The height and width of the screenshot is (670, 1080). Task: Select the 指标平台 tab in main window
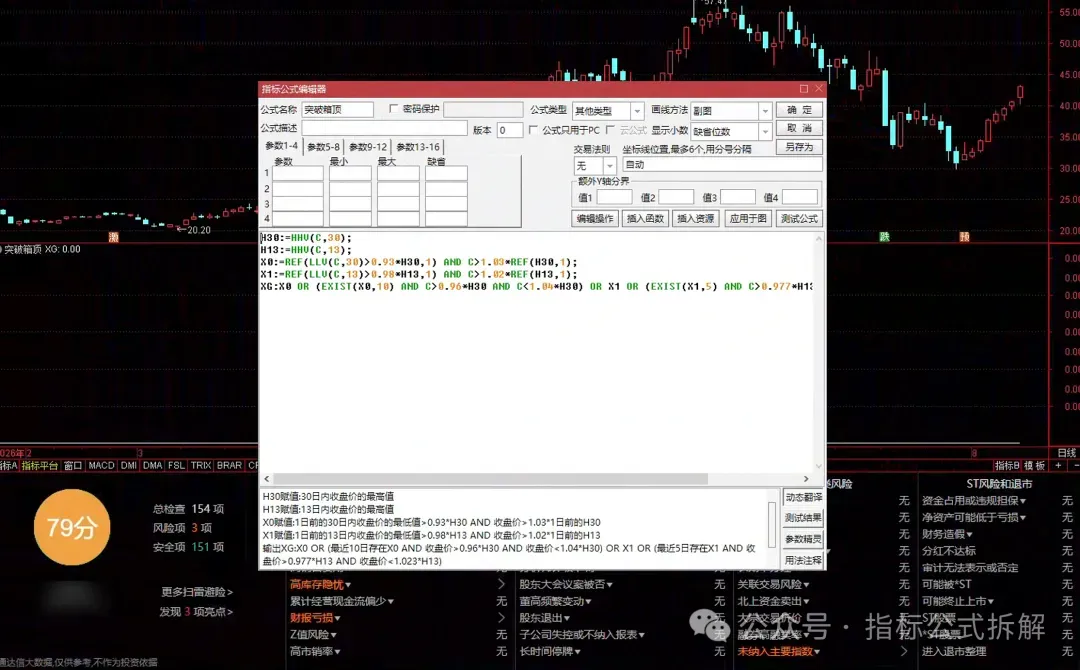(x=39, y=465)
